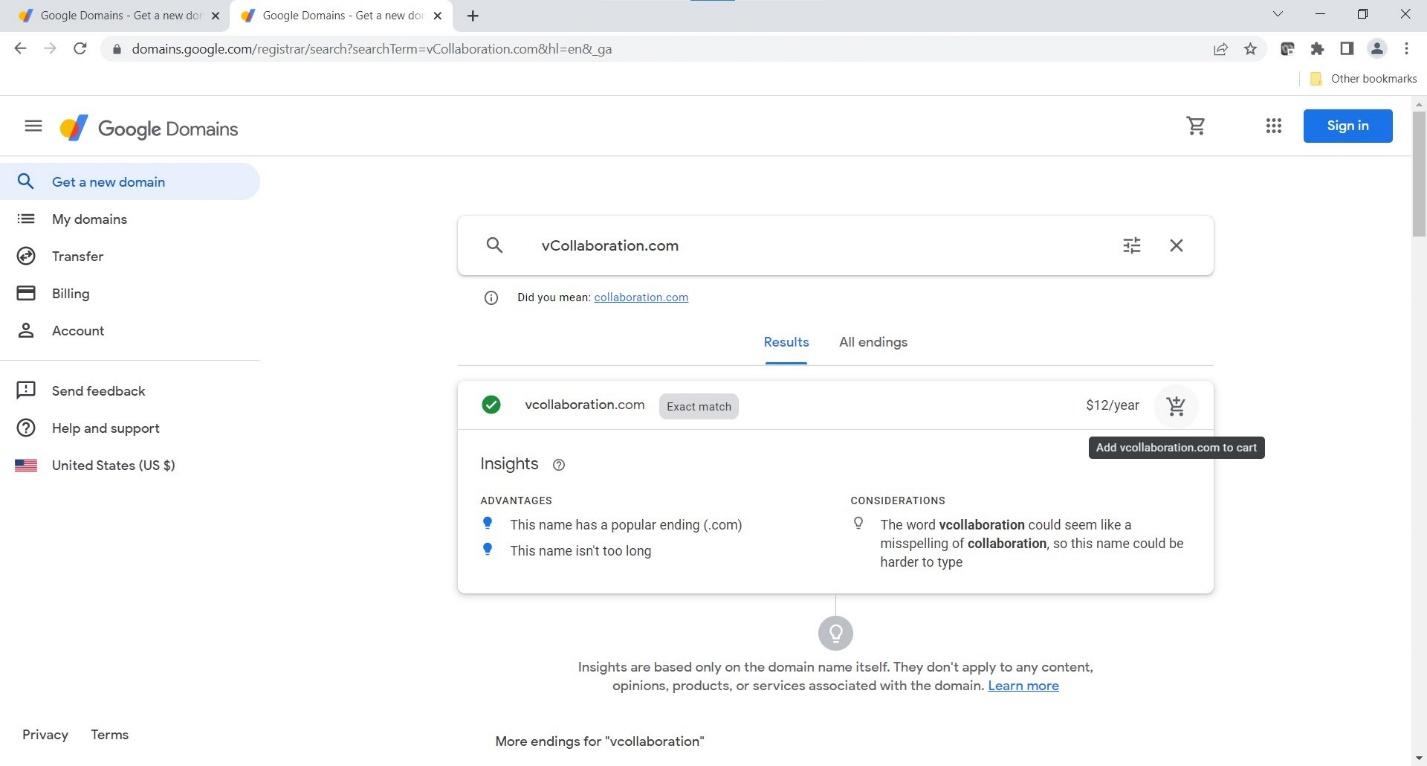Viewport: 1427px width, 766px height.
Task: Switch to the Results tab
Action: (786, 342)
